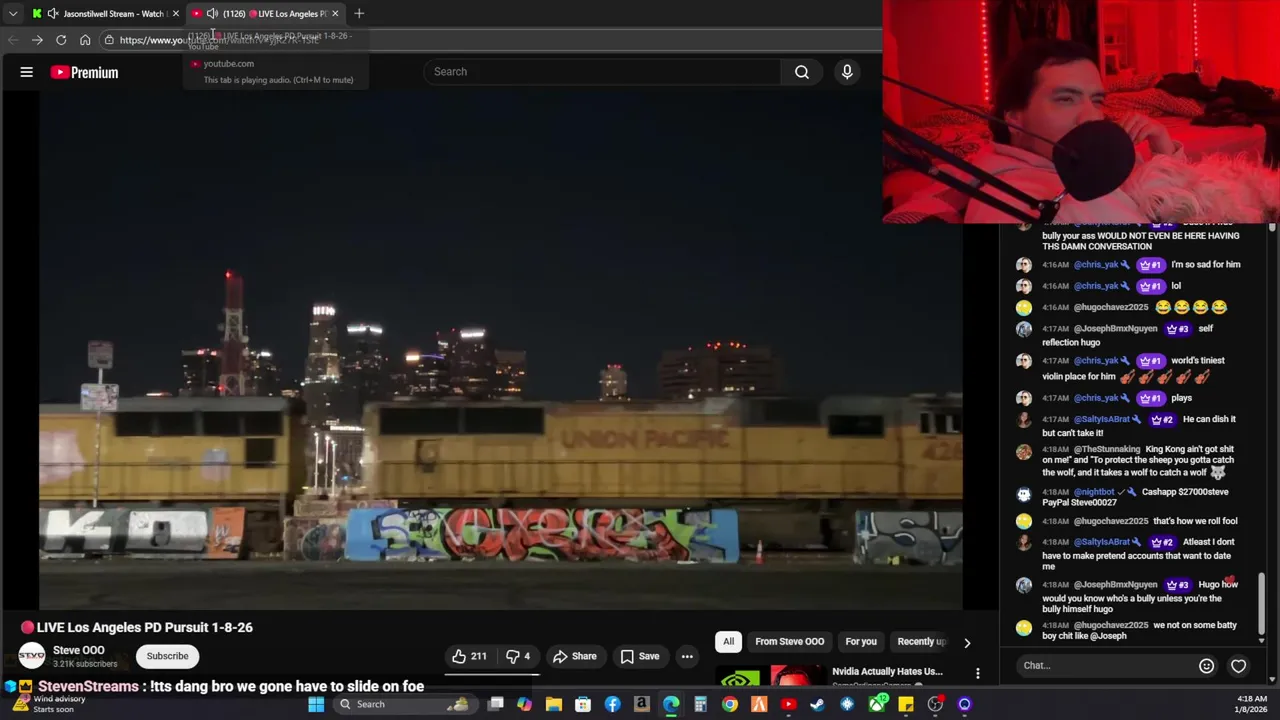Open Sticky Notes from taskbar
Image resolution: width=1280 pixels, height=720 pixels.
tap(906, 704)
